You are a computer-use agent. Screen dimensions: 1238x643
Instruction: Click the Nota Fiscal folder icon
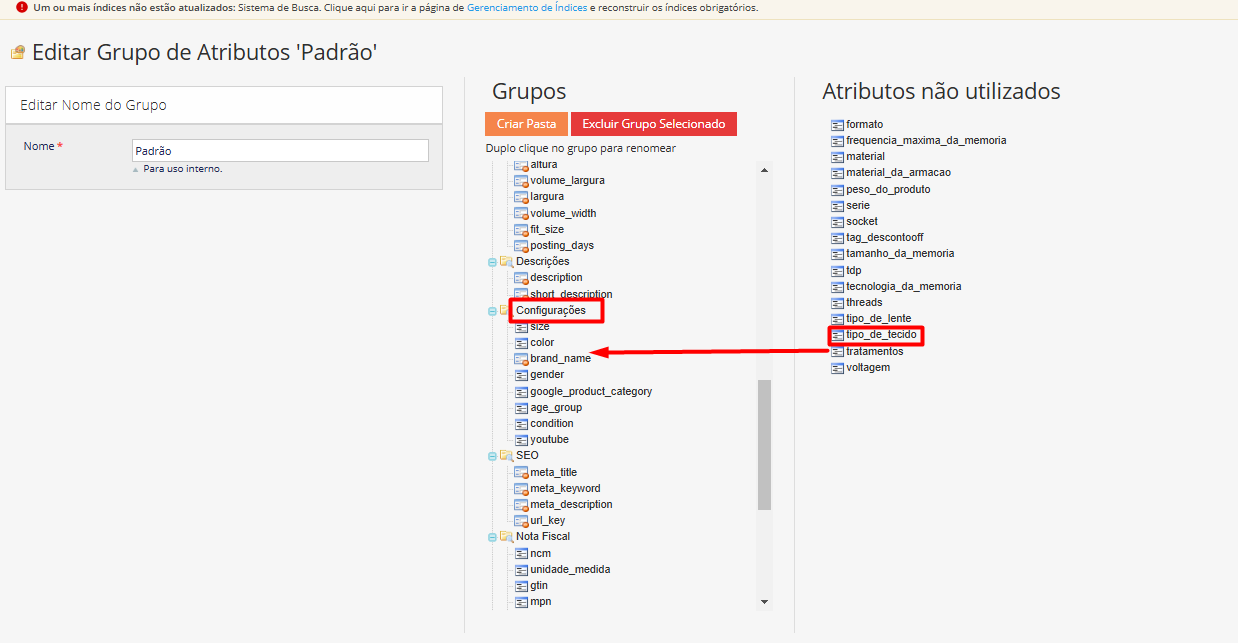tap(506, 537)
